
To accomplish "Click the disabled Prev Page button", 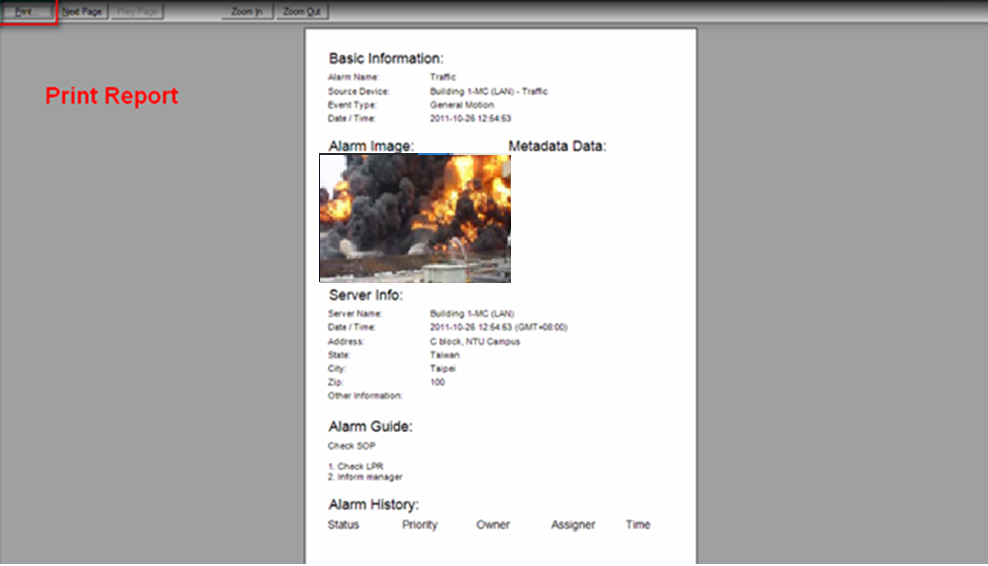I will pyautogui.click(x=137, y=11).
